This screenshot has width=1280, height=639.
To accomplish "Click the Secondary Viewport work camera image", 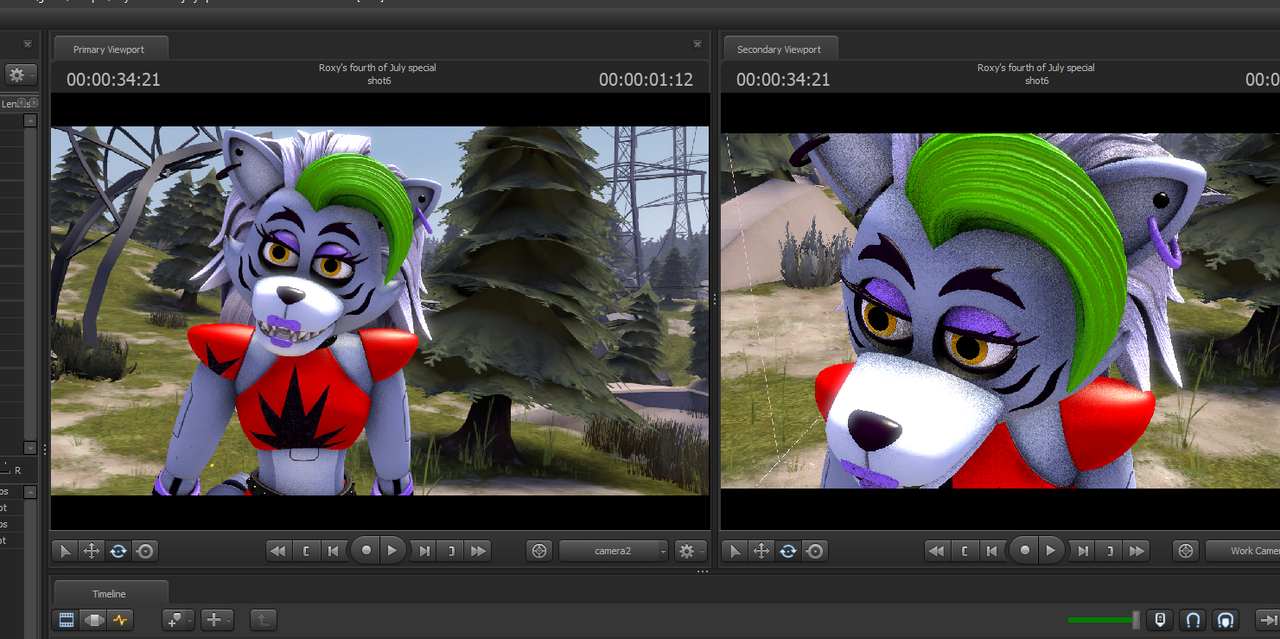I will pos(1000,311).
